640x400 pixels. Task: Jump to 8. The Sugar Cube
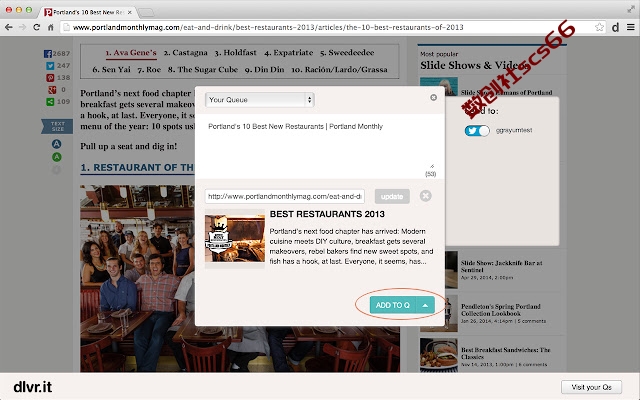[203, 69]
